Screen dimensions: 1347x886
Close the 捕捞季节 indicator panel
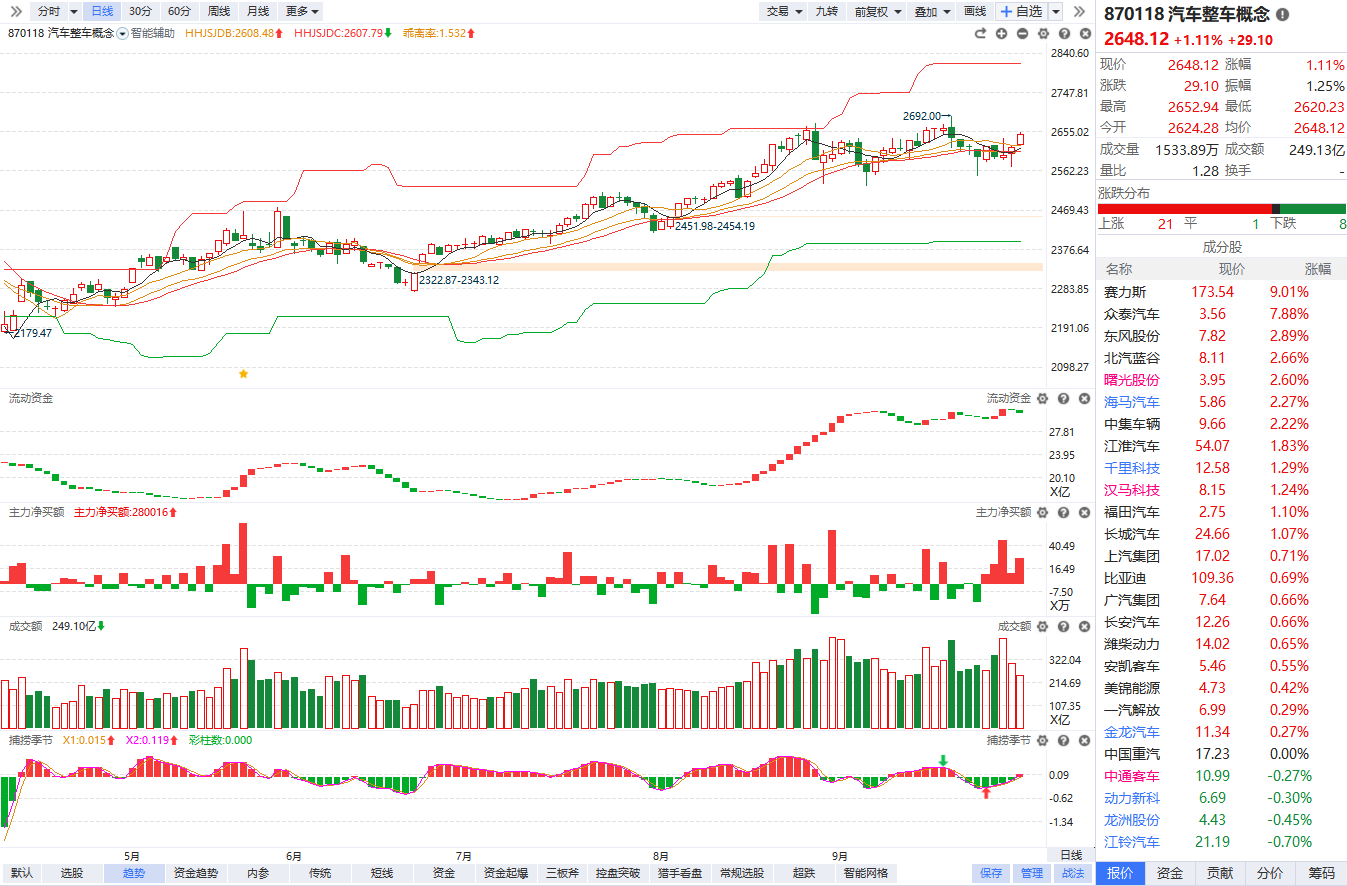[1084, 740]
